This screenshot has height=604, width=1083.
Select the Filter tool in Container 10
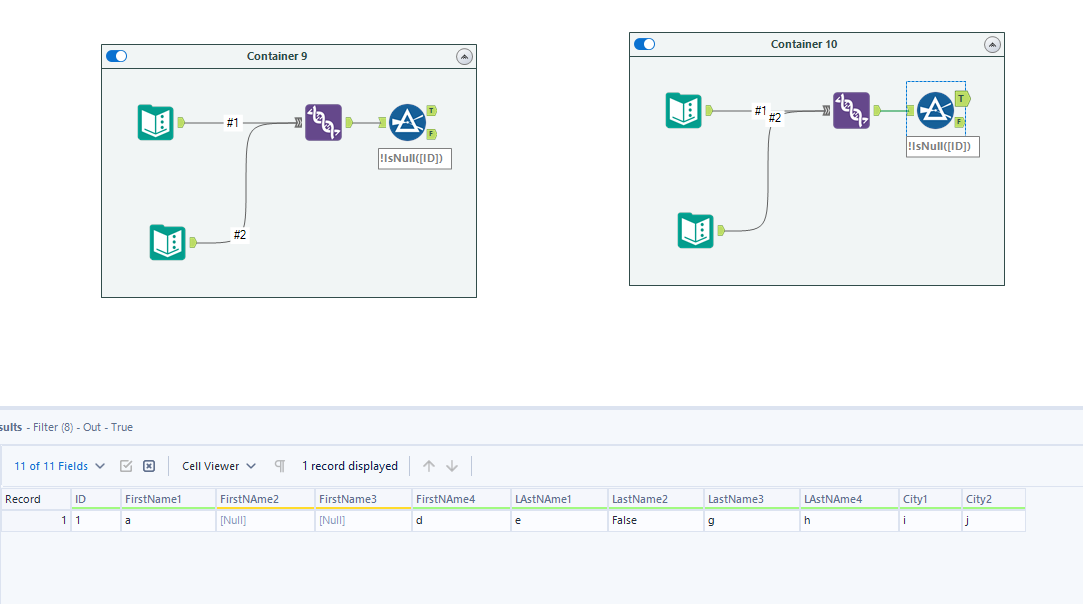tap(935, 110)
